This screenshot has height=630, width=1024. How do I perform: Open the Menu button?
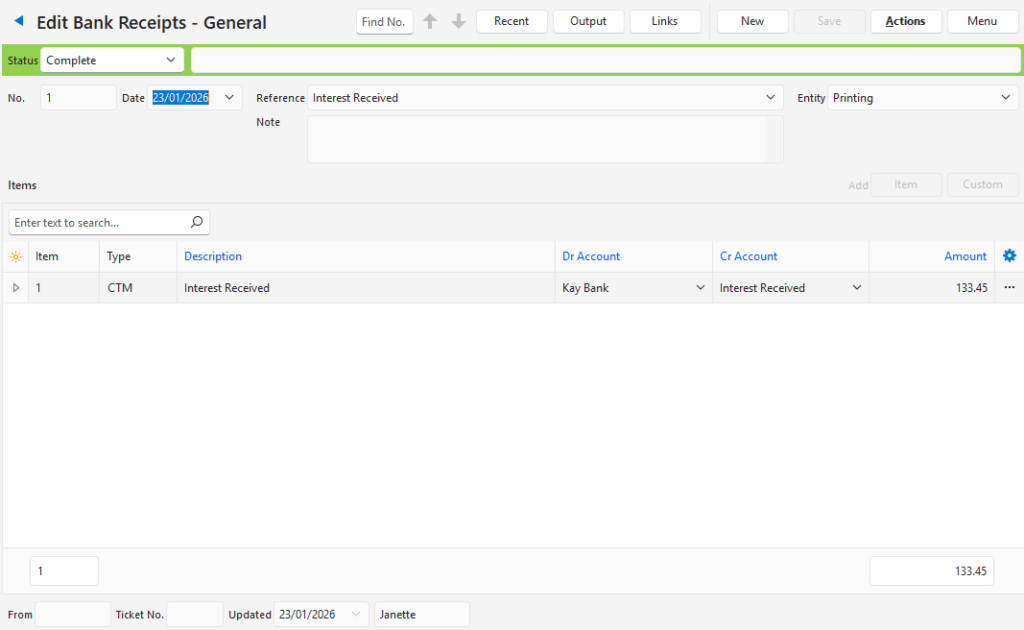(x=982, y=21)
